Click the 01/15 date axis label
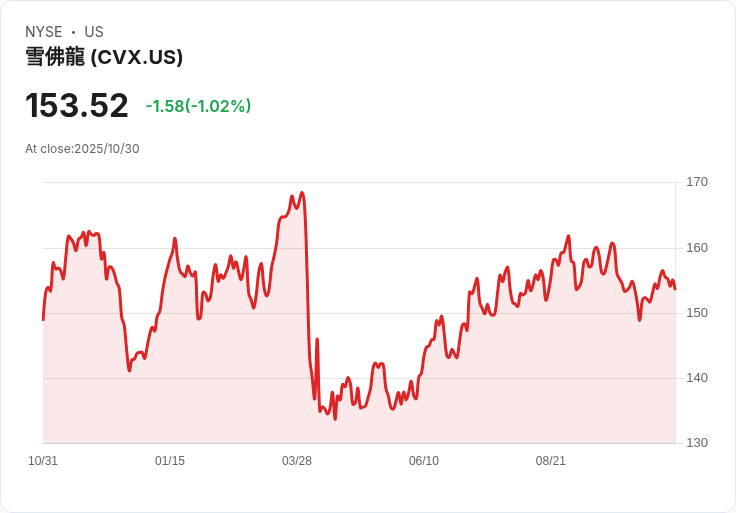Screen dimensions: 736x513 tap(170, 461)
